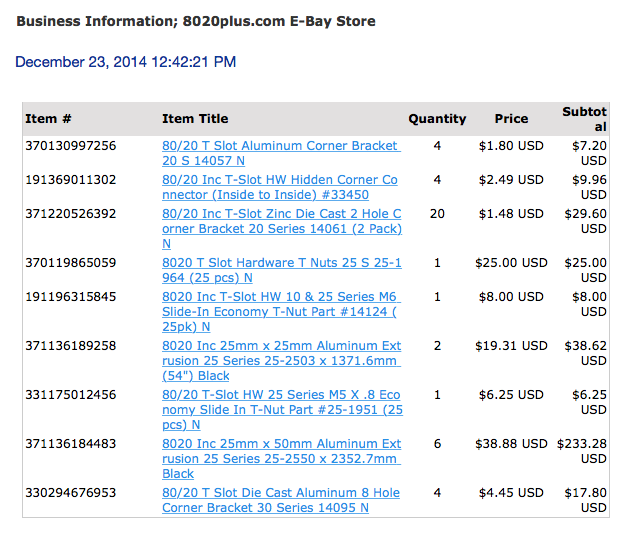This screenshot has width=634, height=537.
Task: Click item number 370130997256
Action: point(71,146)
